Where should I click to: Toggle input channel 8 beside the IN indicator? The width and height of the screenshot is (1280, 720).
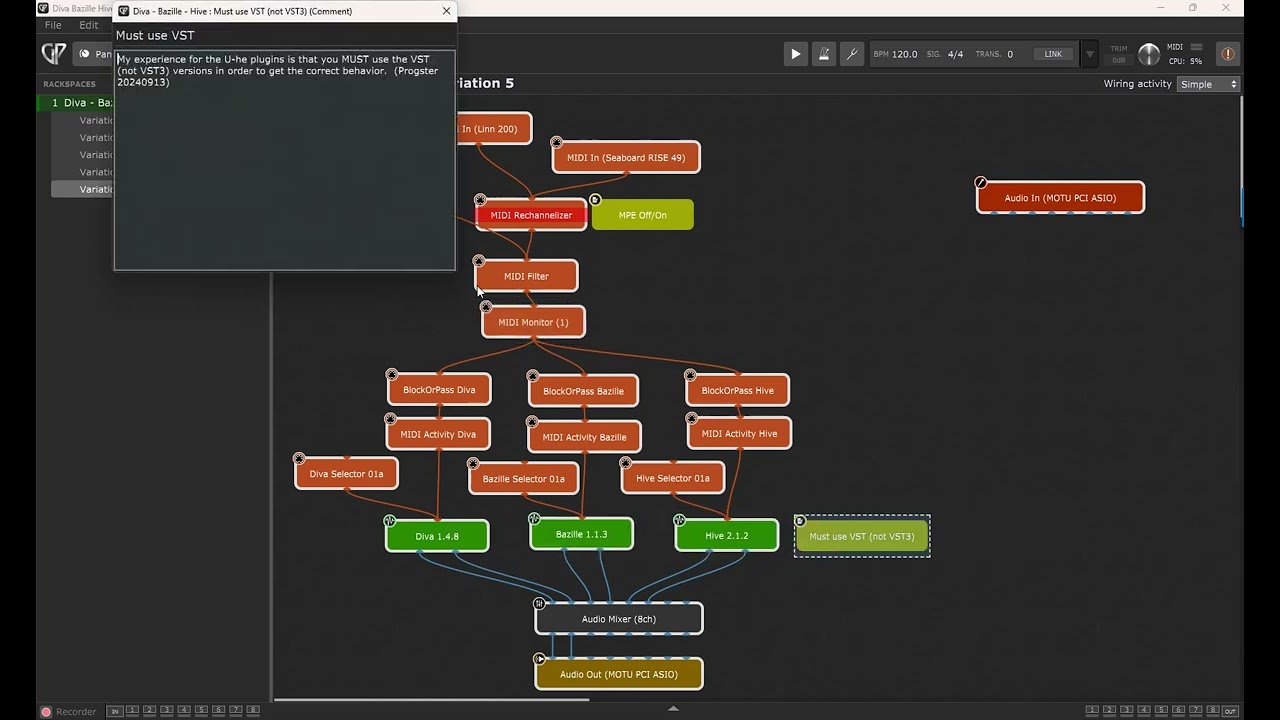coord(252,710)
